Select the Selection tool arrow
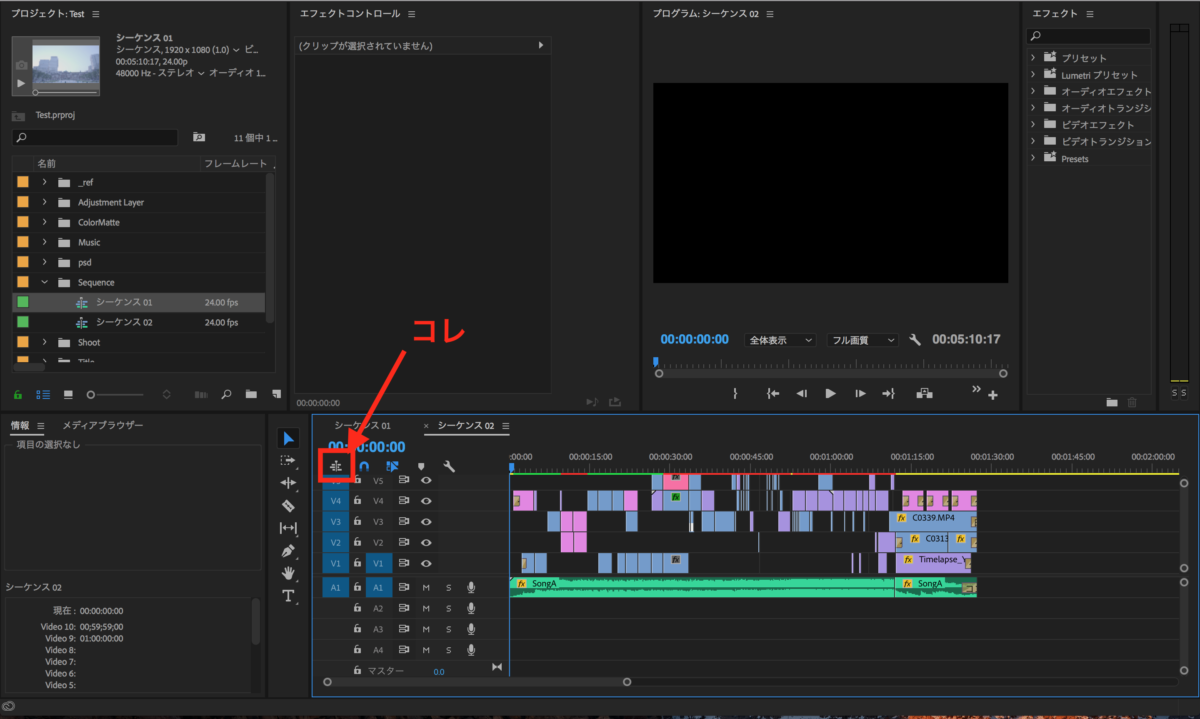 [x=288, y=438]
